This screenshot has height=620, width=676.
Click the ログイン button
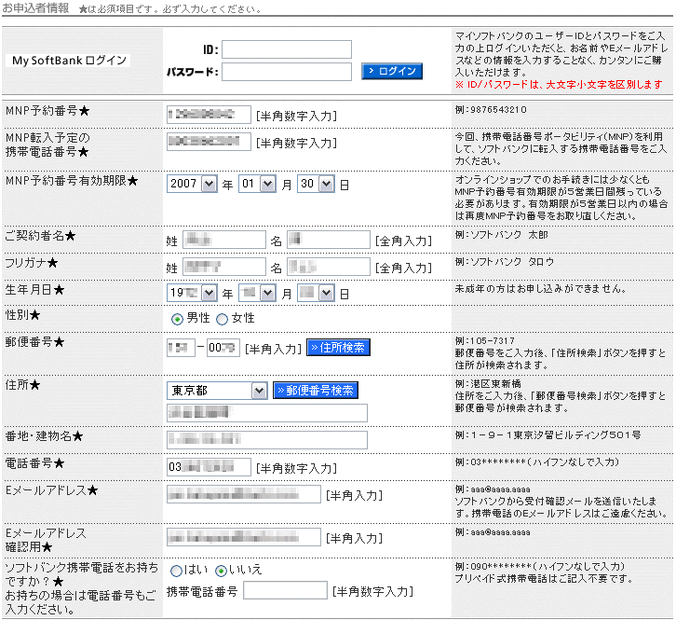click(x=392, y=71)
